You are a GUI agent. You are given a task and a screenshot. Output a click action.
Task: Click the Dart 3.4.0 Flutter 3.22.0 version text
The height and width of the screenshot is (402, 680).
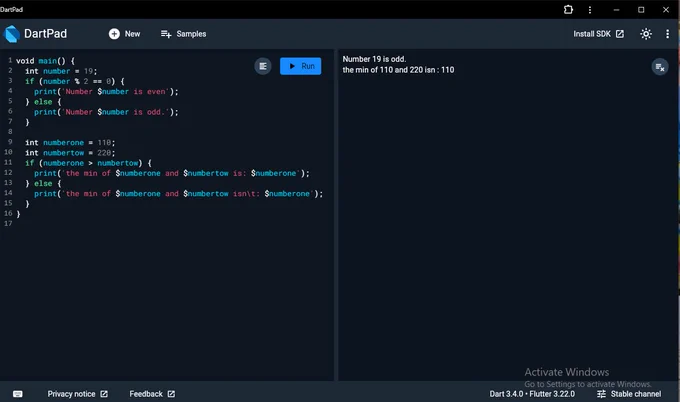[x=532, y=394]
